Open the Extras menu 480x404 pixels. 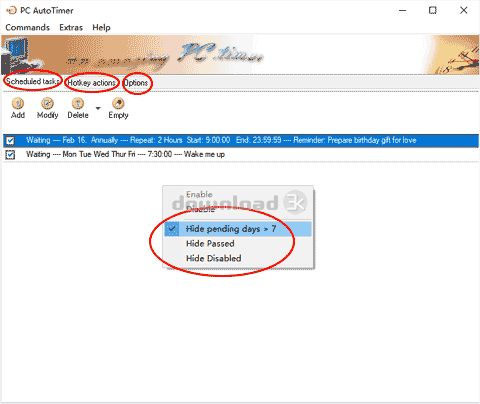(x=71, y=27)
